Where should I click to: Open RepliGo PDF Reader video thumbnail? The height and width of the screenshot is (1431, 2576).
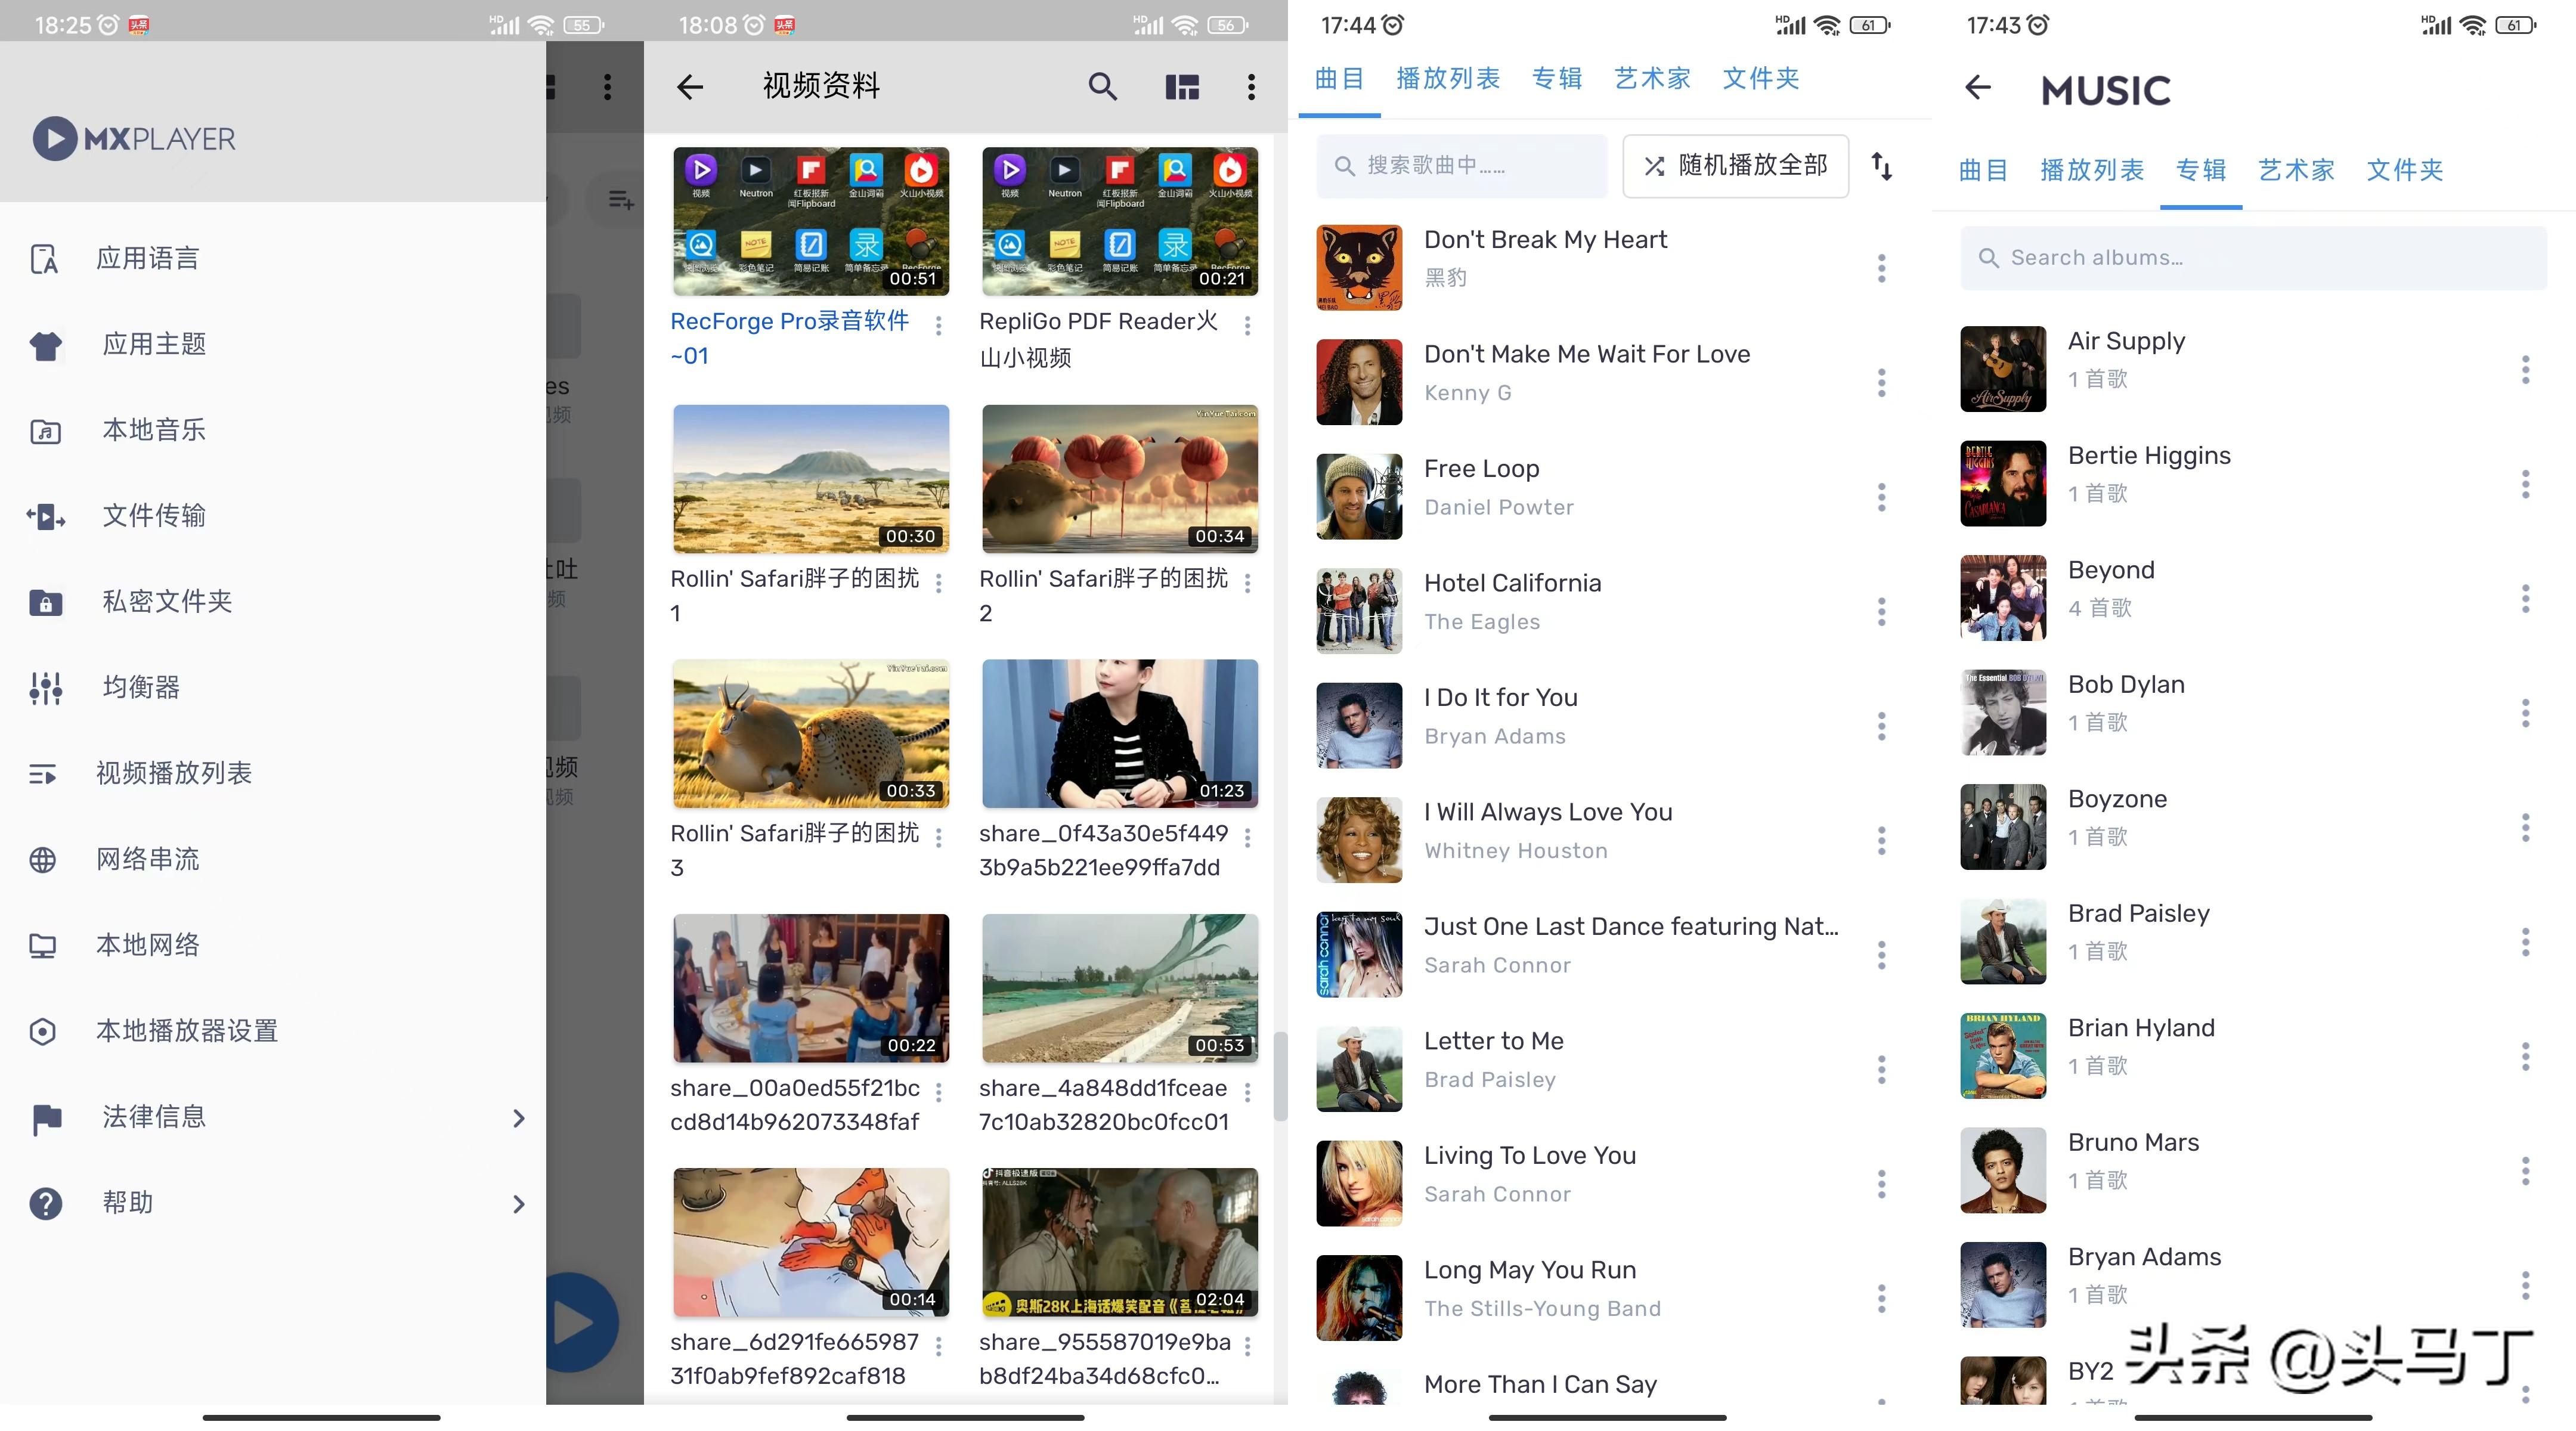click(1120, 221)
